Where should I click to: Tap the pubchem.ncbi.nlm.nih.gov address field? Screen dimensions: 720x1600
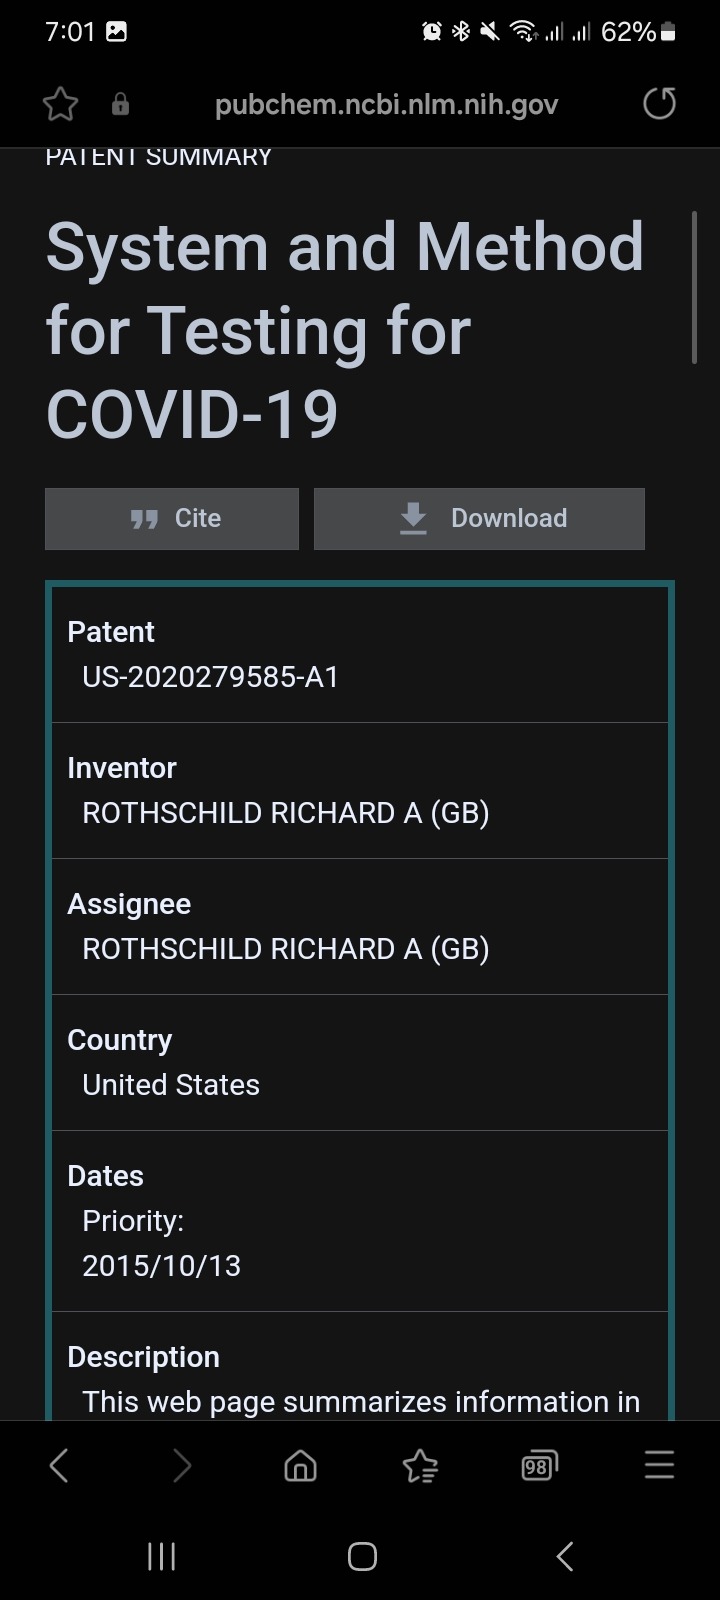(x=386, y=104)
